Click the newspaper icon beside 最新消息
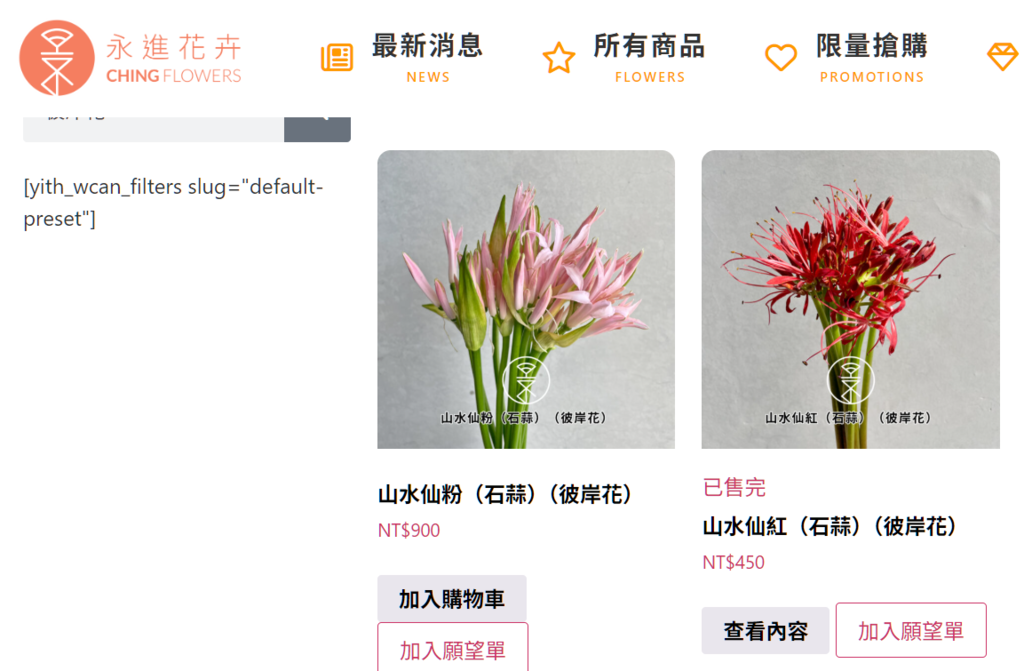The height and width of the screenshot is (671, 1024). tap(337, 57)
